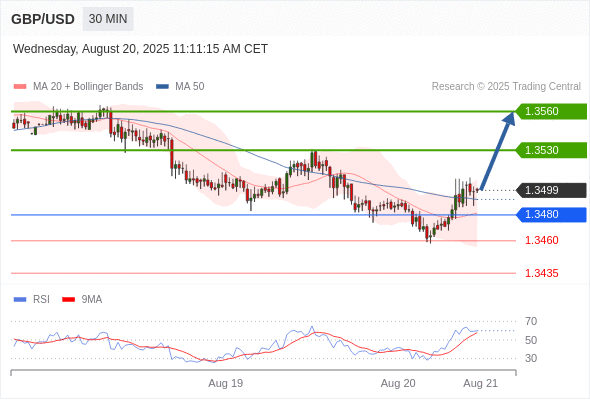Image resolution: width=590 pixels, height=400 pixels.
Task: Click the red 1.3435 support label
Action: 541,273
